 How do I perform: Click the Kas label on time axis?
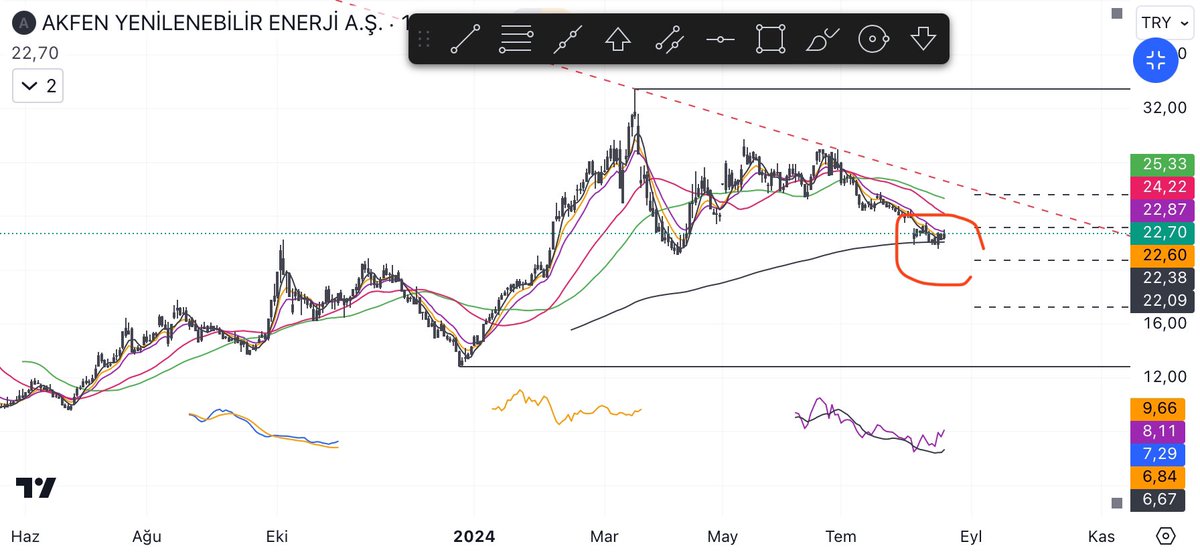pos(1101,537)
